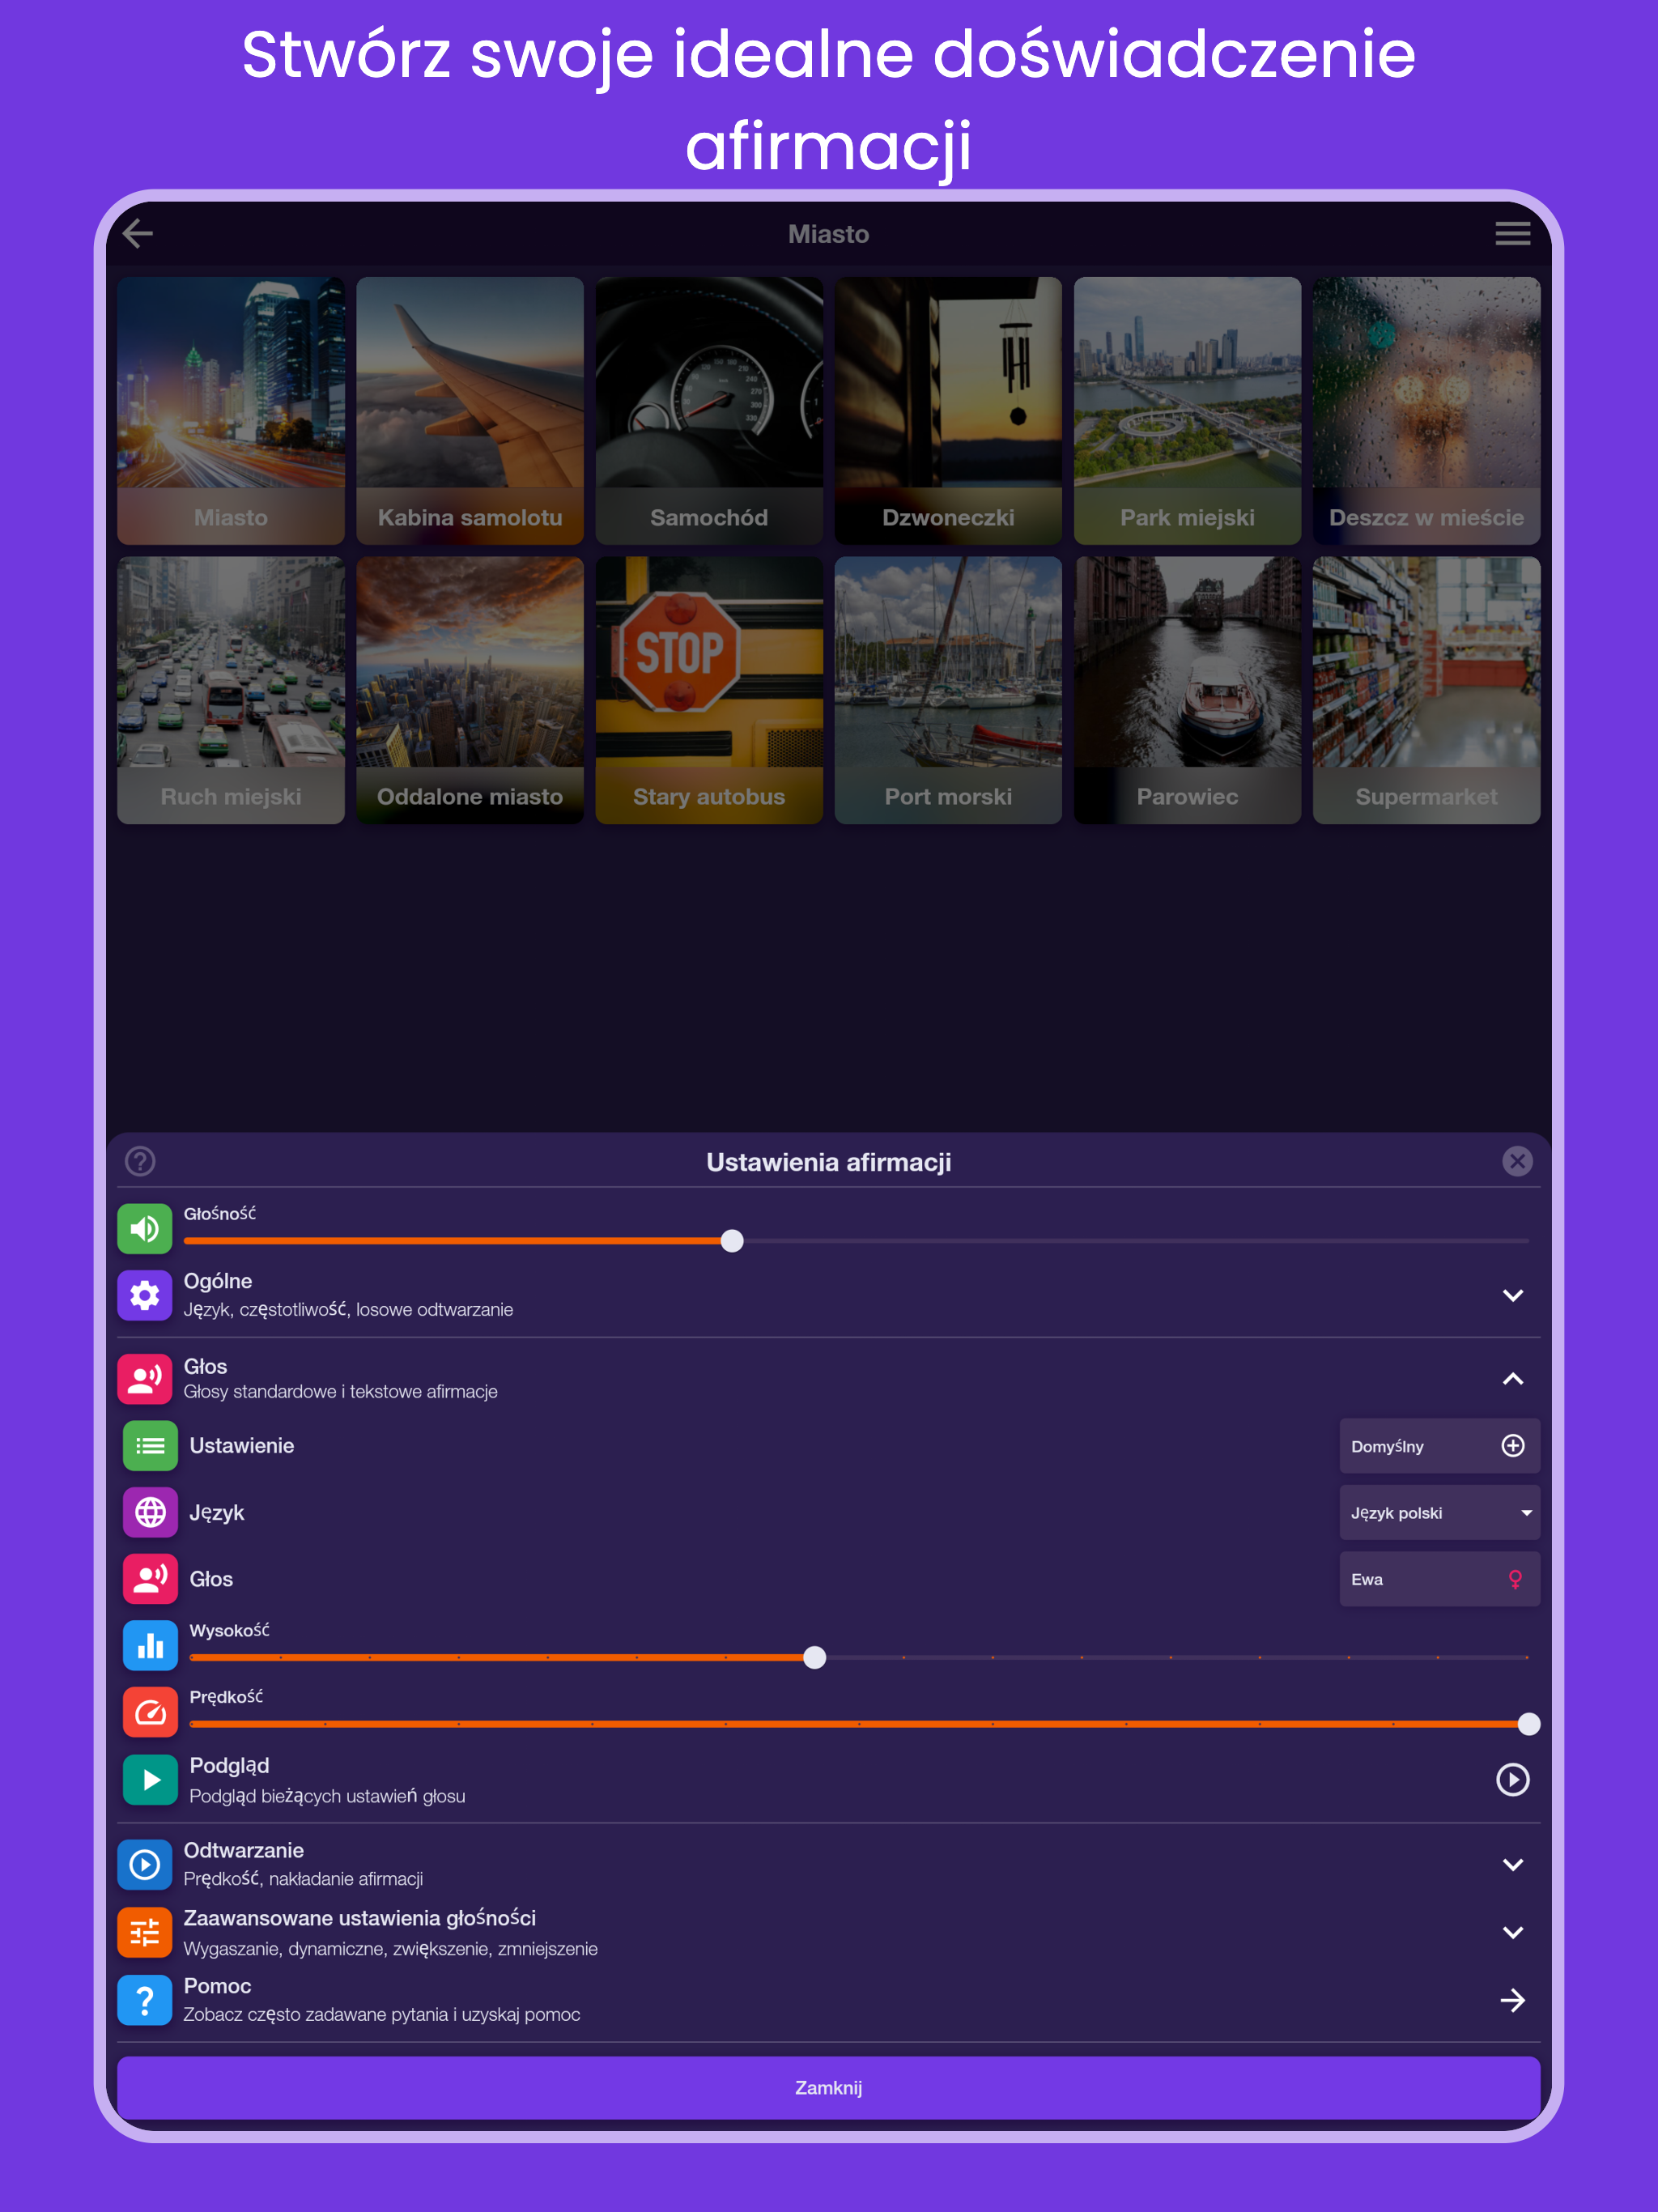
Task: Select the Park miejski thumbnail
Action: coord(1187,411)
